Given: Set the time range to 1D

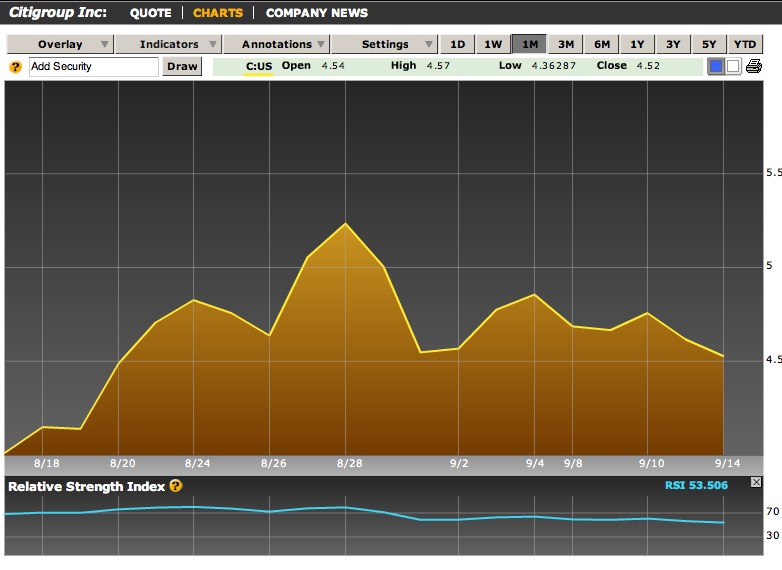Looking at the screenshot, I should (458, 44).
